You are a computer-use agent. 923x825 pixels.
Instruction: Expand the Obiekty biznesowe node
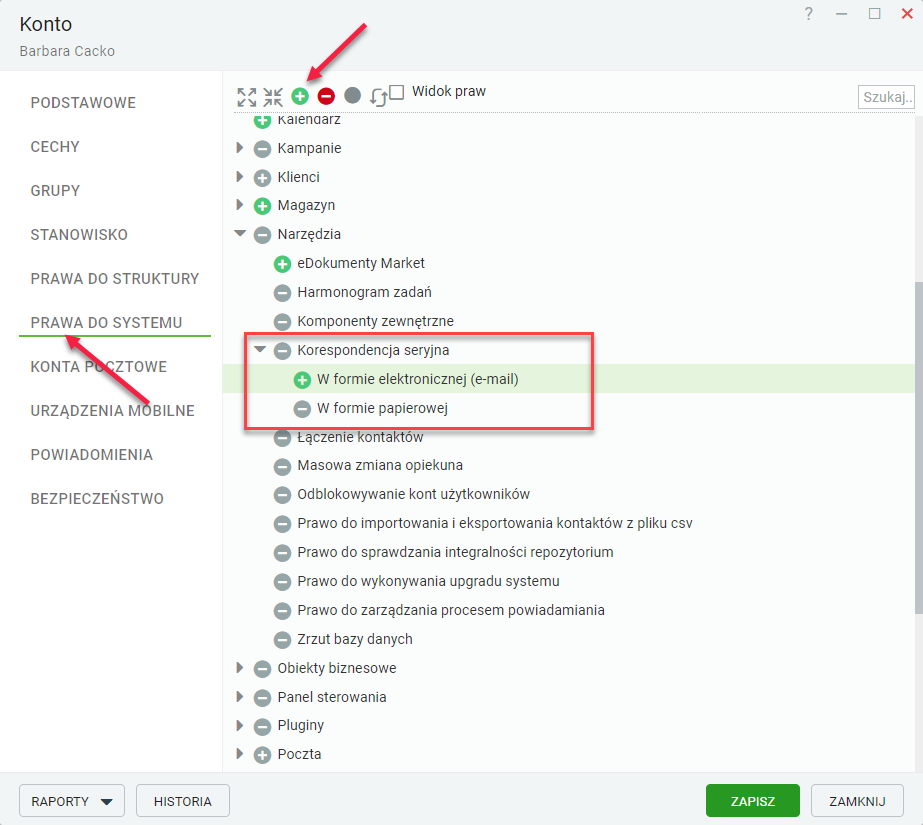240,667
